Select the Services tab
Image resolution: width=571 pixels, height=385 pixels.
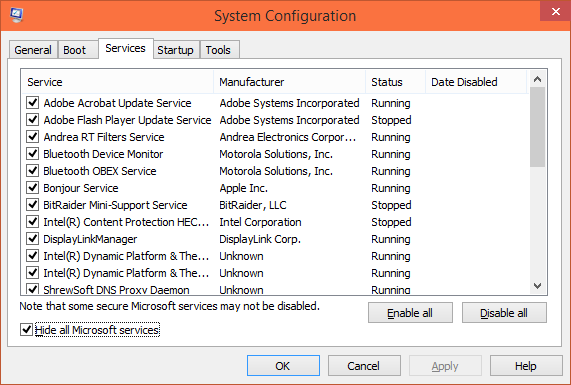point(125,48)
